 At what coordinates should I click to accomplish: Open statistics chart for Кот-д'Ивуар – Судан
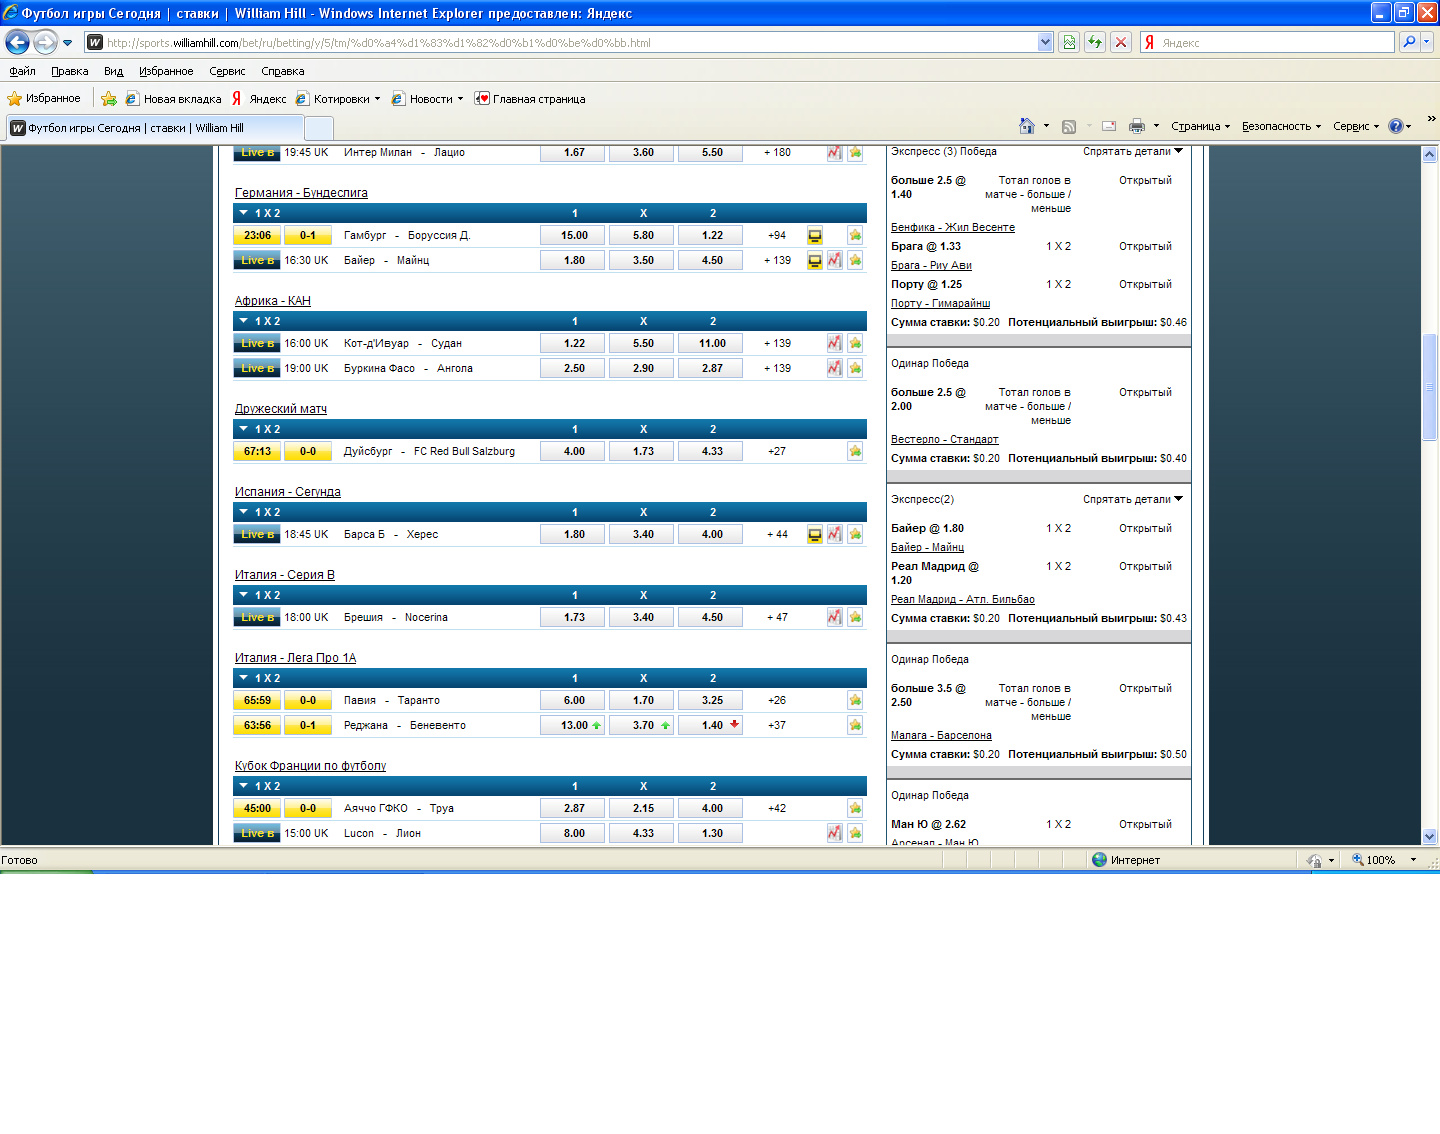click(x=834, y=343)
